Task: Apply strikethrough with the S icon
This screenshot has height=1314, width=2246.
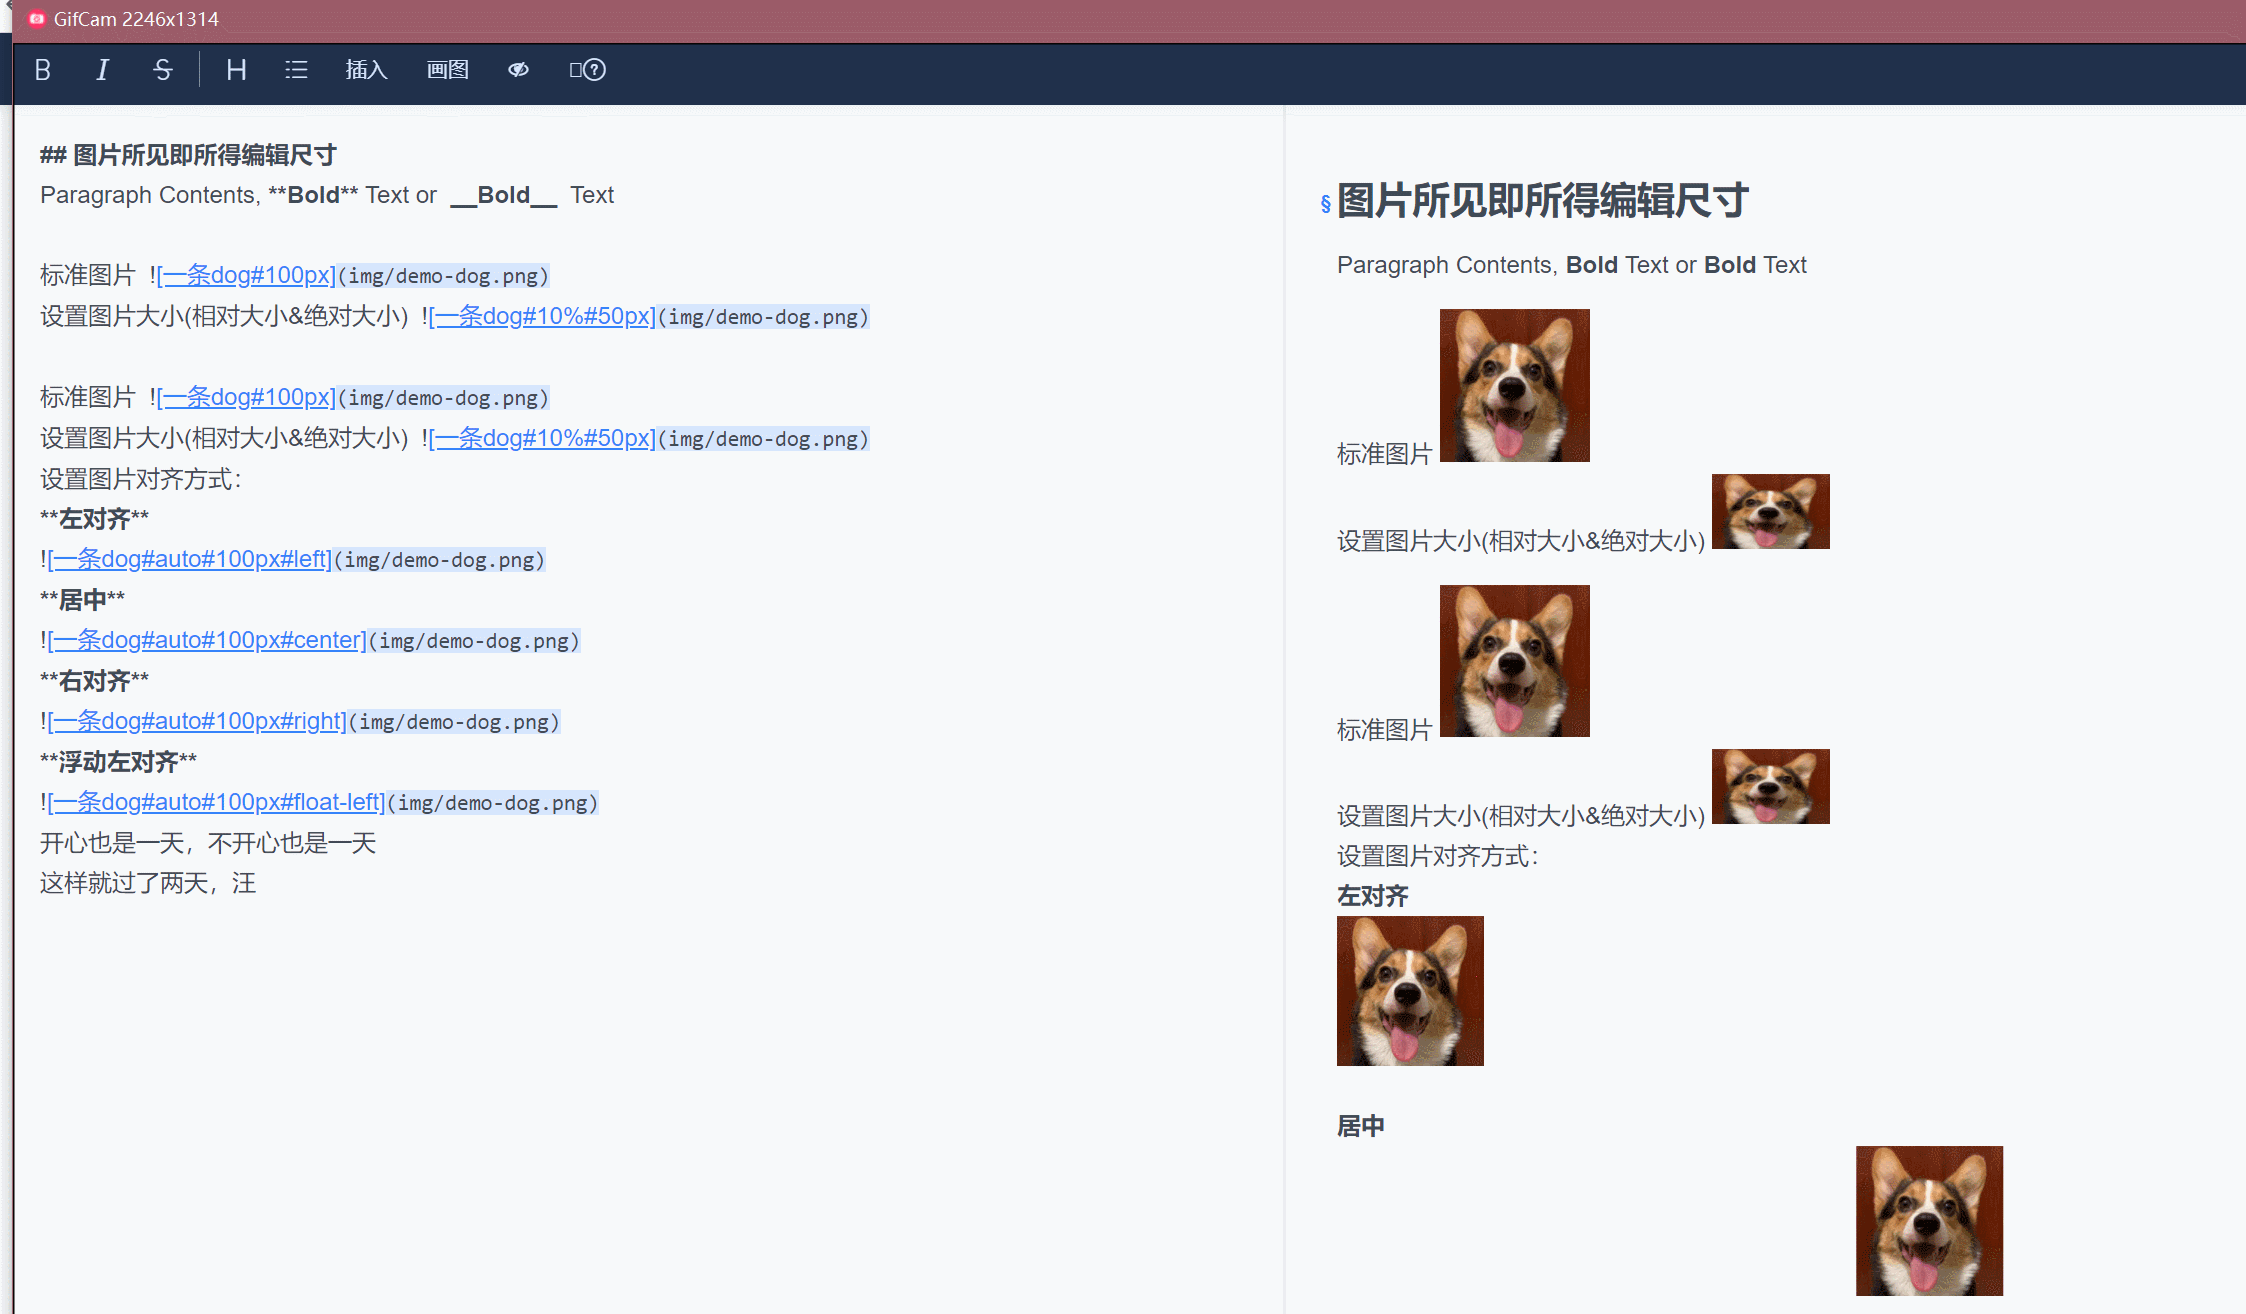Action: [x=163, y=70]
